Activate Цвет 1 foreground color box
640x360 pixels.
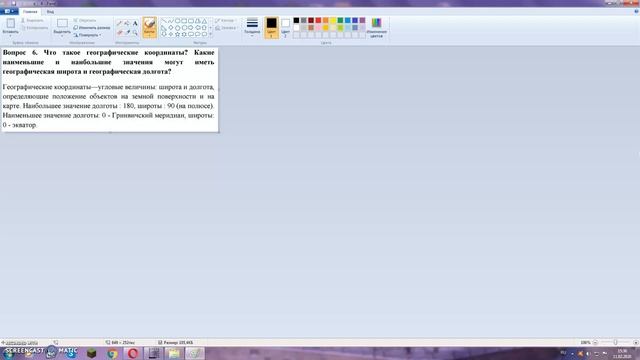271,27
